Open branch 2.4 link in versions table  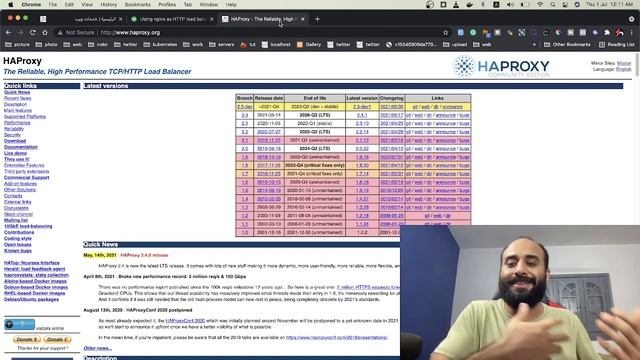(x=244, y=115)
